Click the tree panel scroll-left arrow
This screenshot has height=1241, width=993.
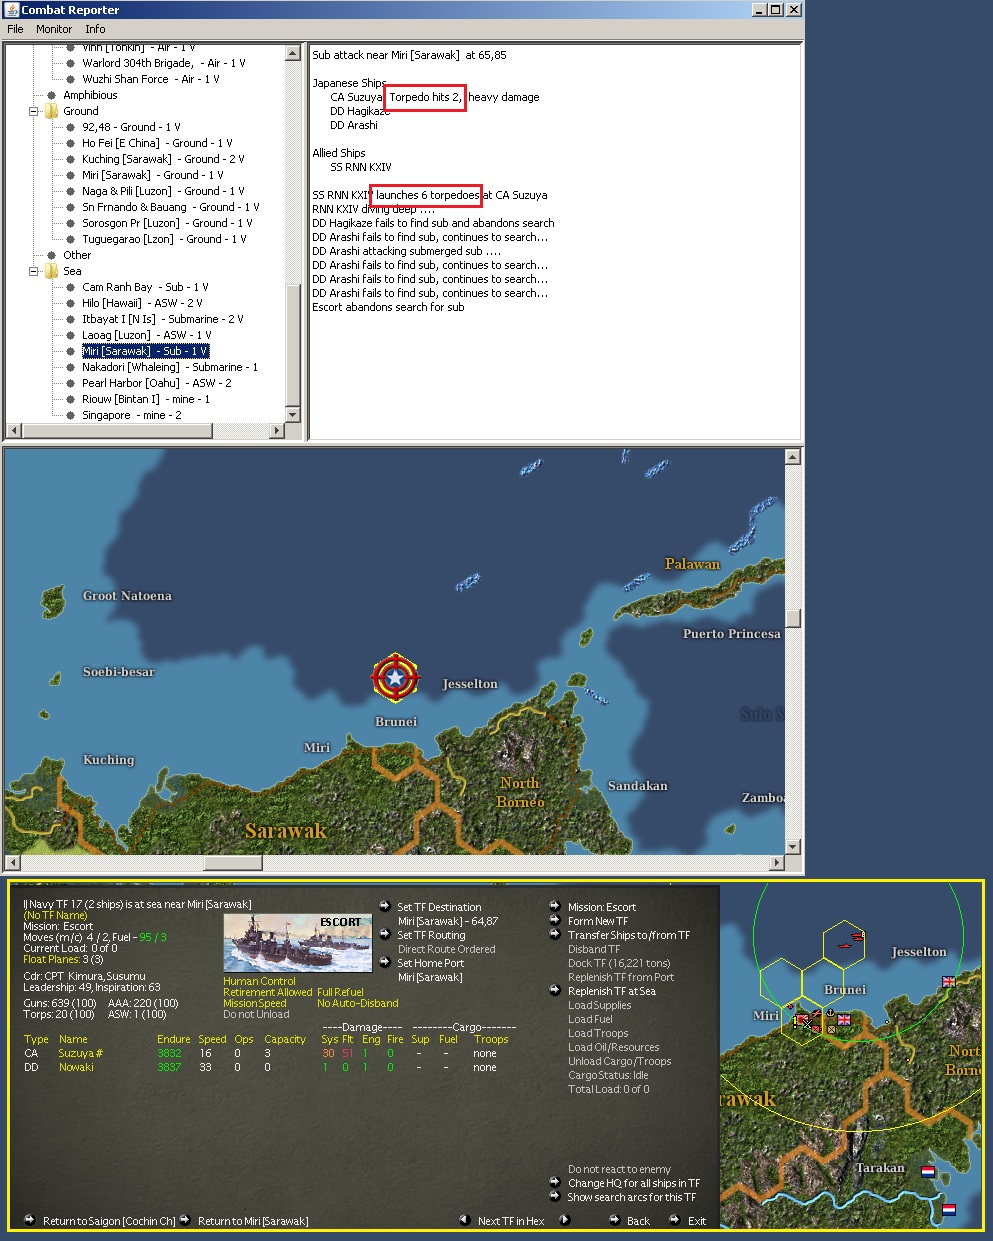tap(14, 431)
